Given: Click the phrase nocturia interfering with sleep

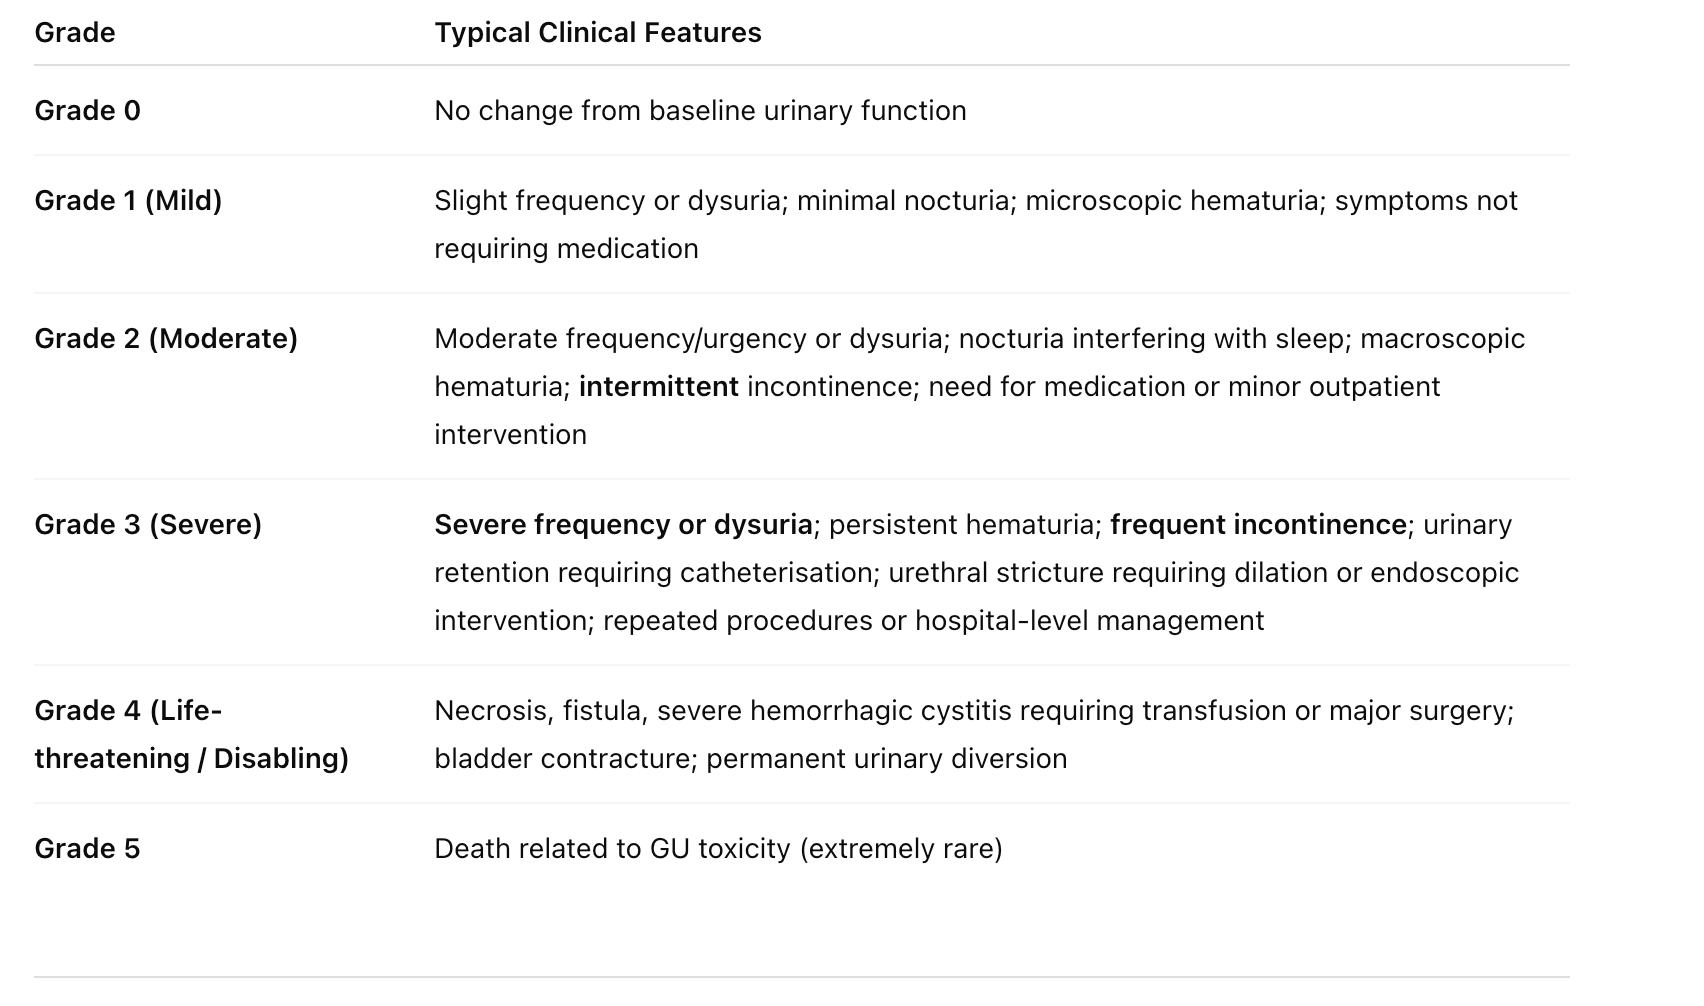Looking at the screenshot, I should click(x=1151, y=339).
